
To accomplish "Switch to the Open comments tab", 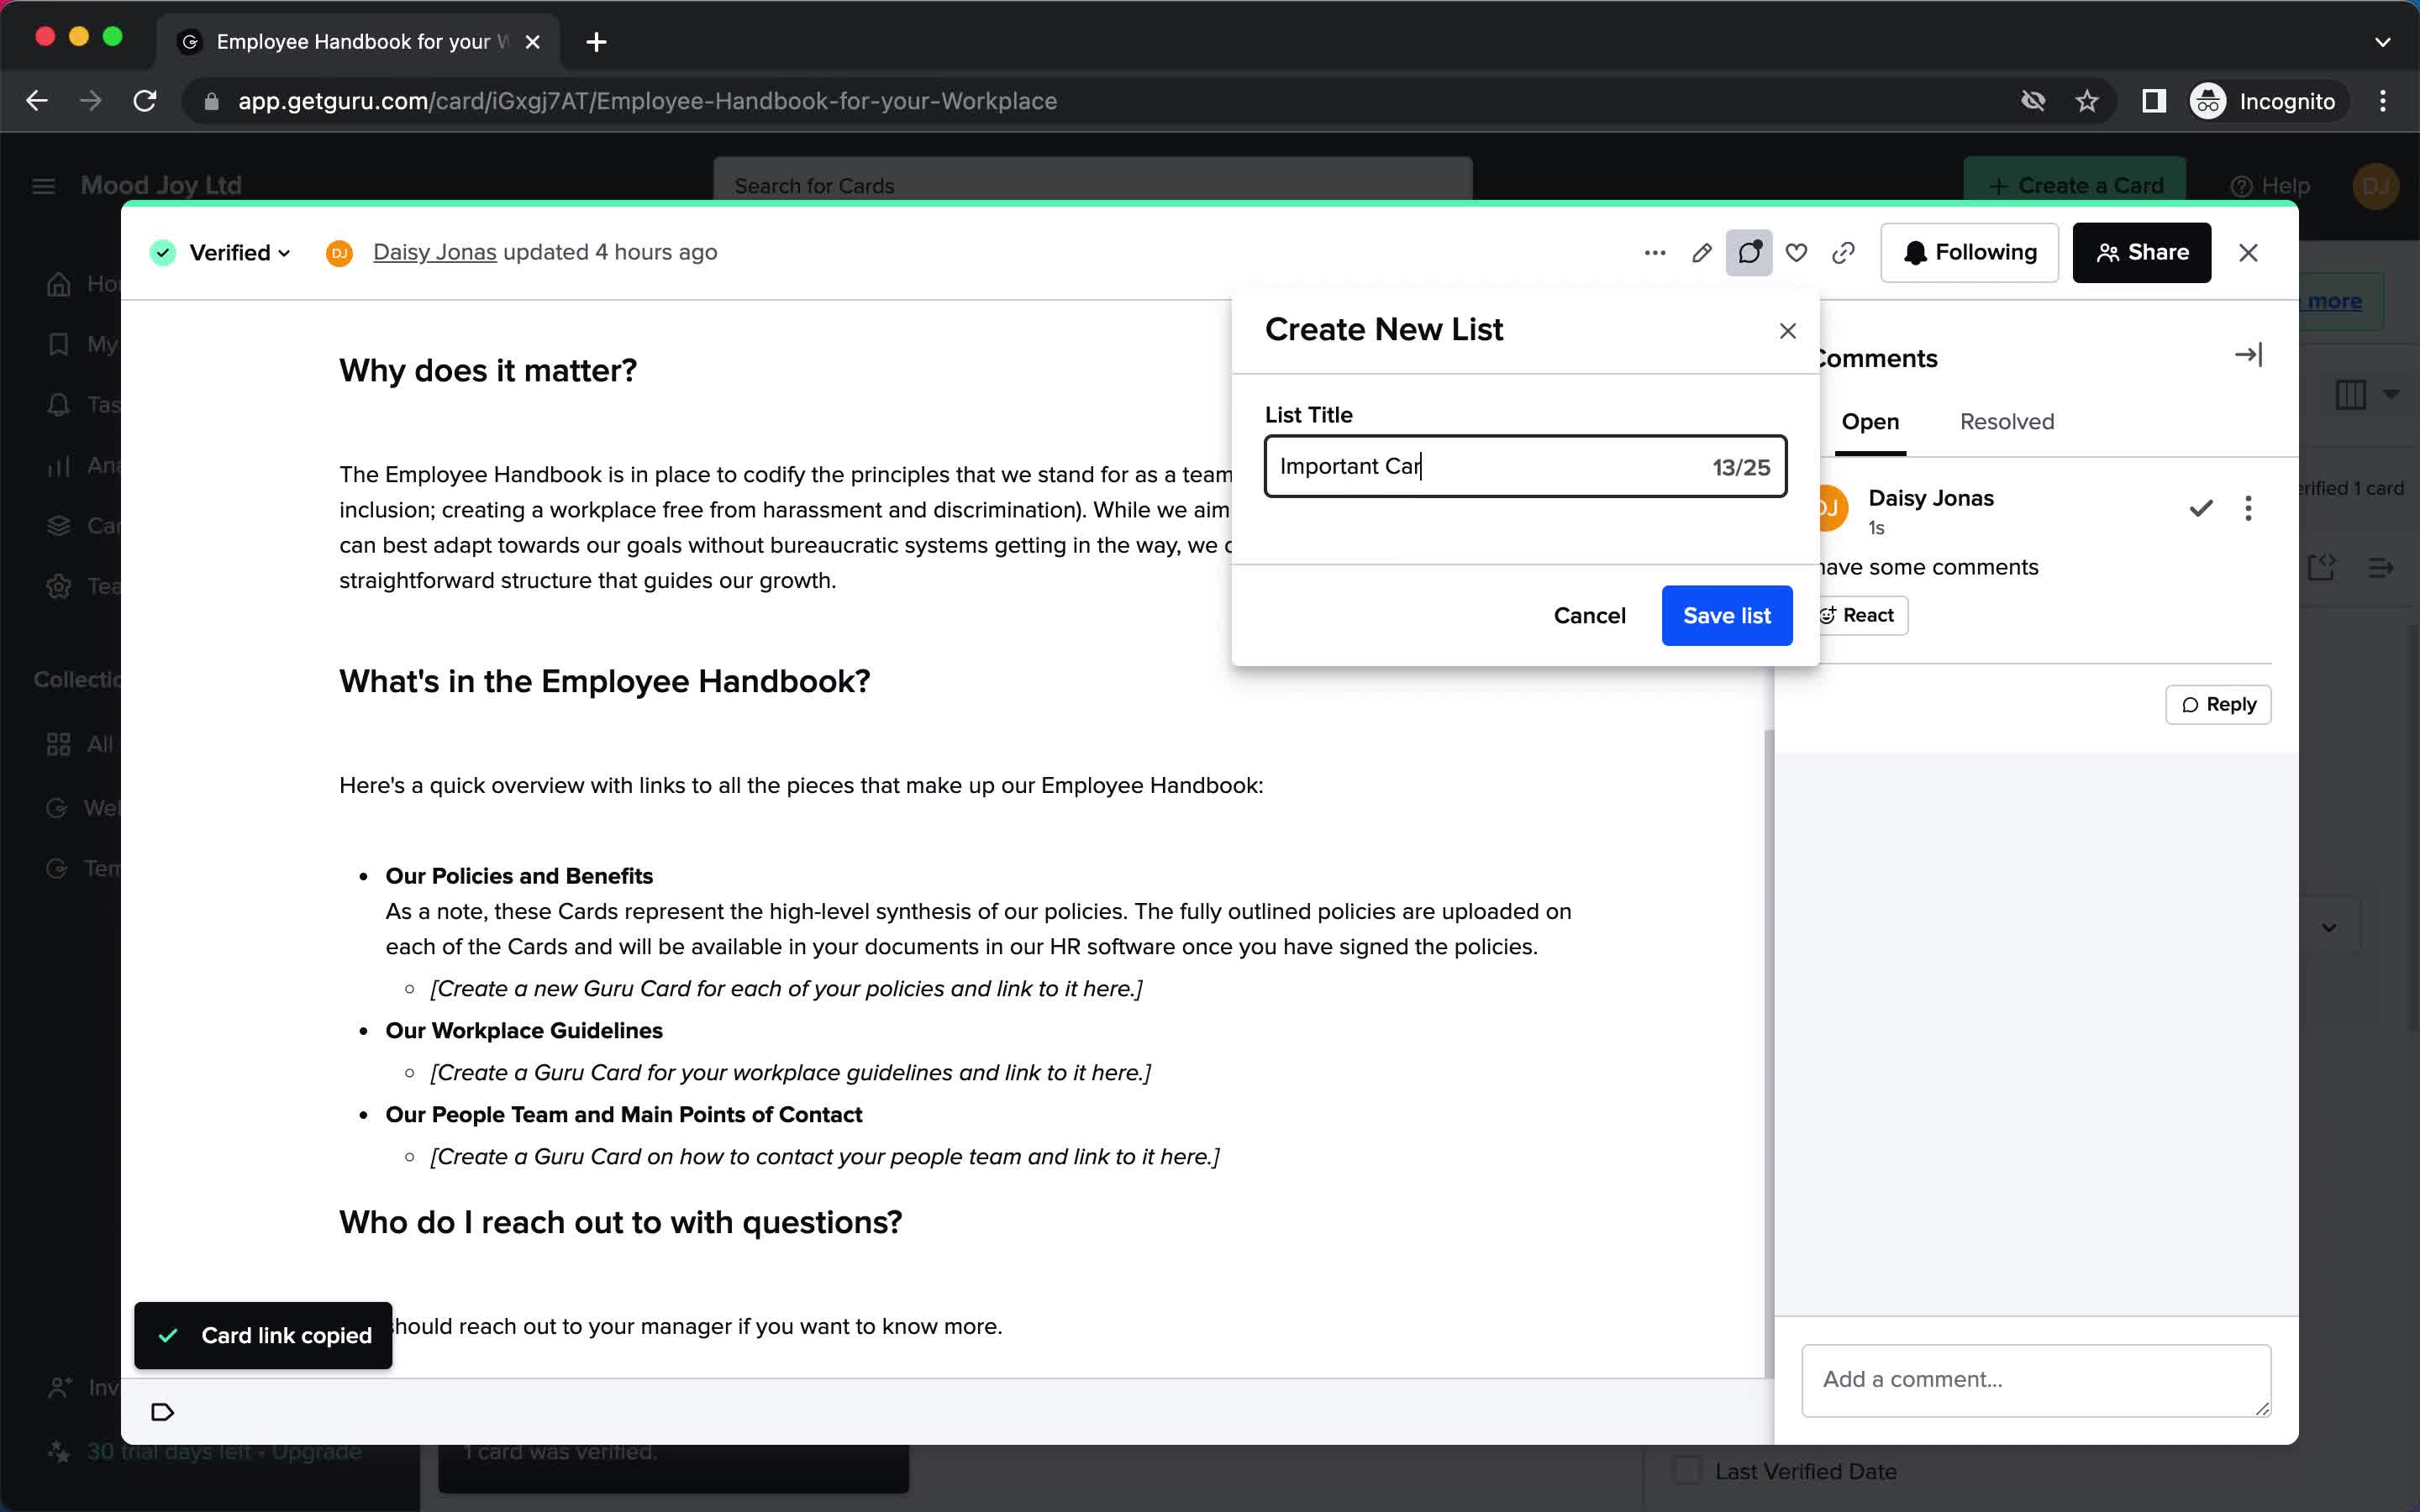I will coord(1870,422).
